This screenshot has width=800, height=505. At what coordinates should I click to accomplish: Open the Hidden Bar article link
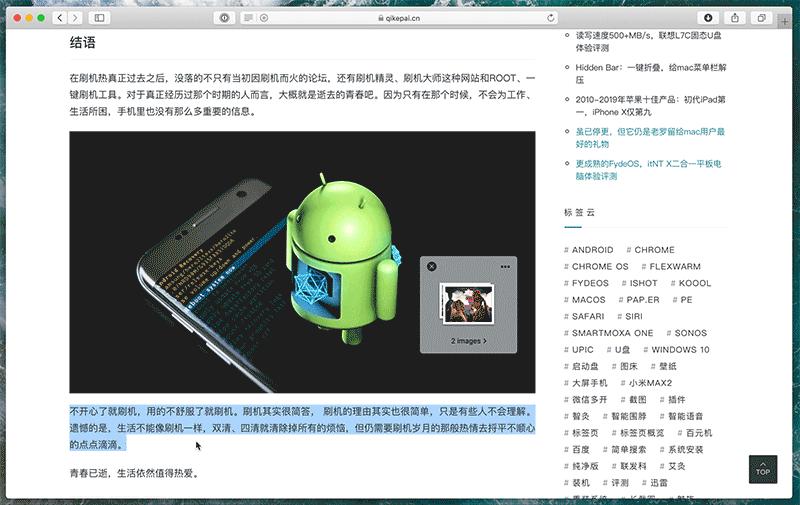(651, 73)
